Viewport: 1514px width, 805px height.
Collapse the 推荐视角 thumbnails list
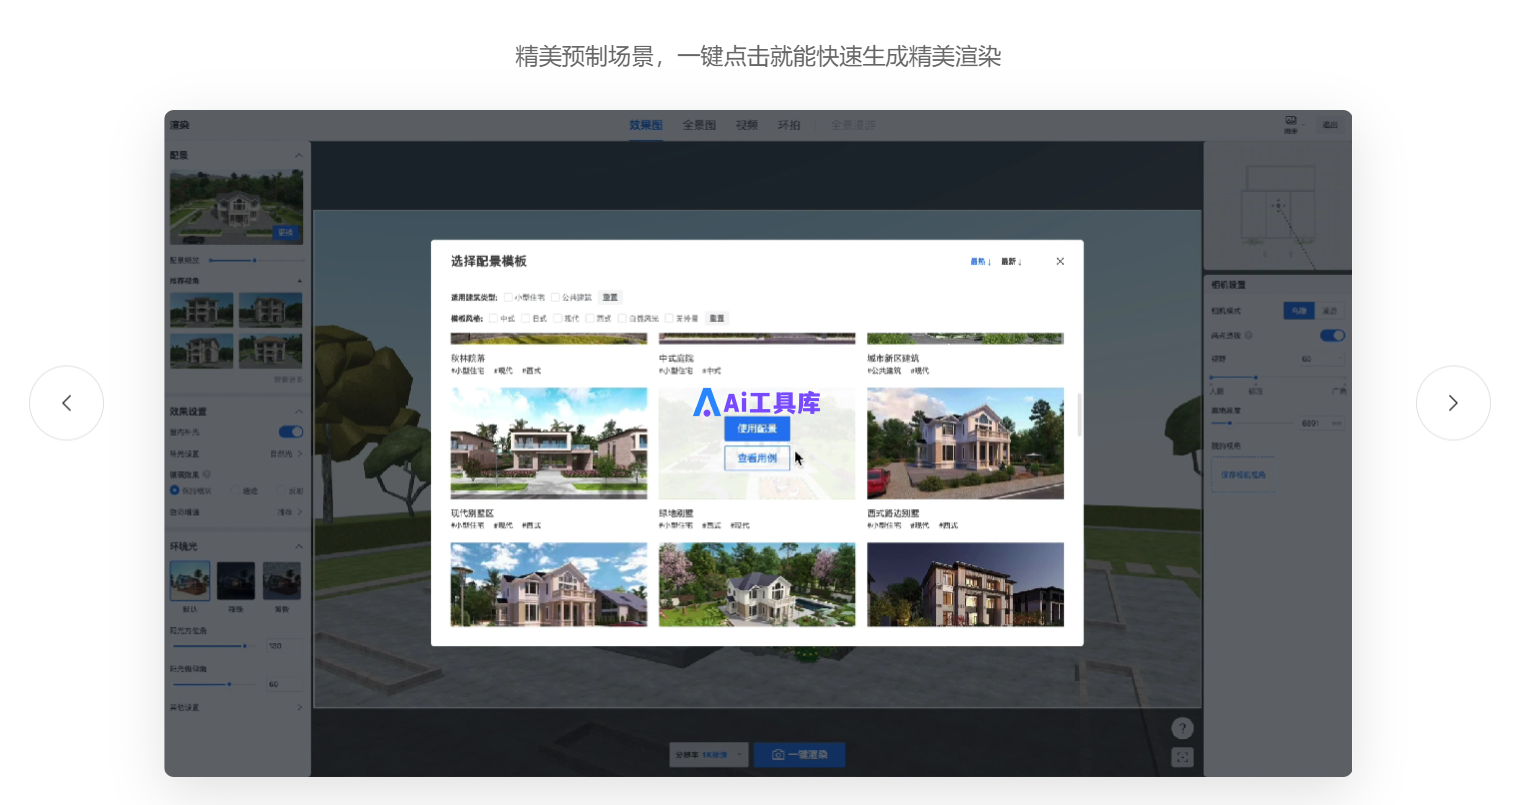tap(299, 281)
